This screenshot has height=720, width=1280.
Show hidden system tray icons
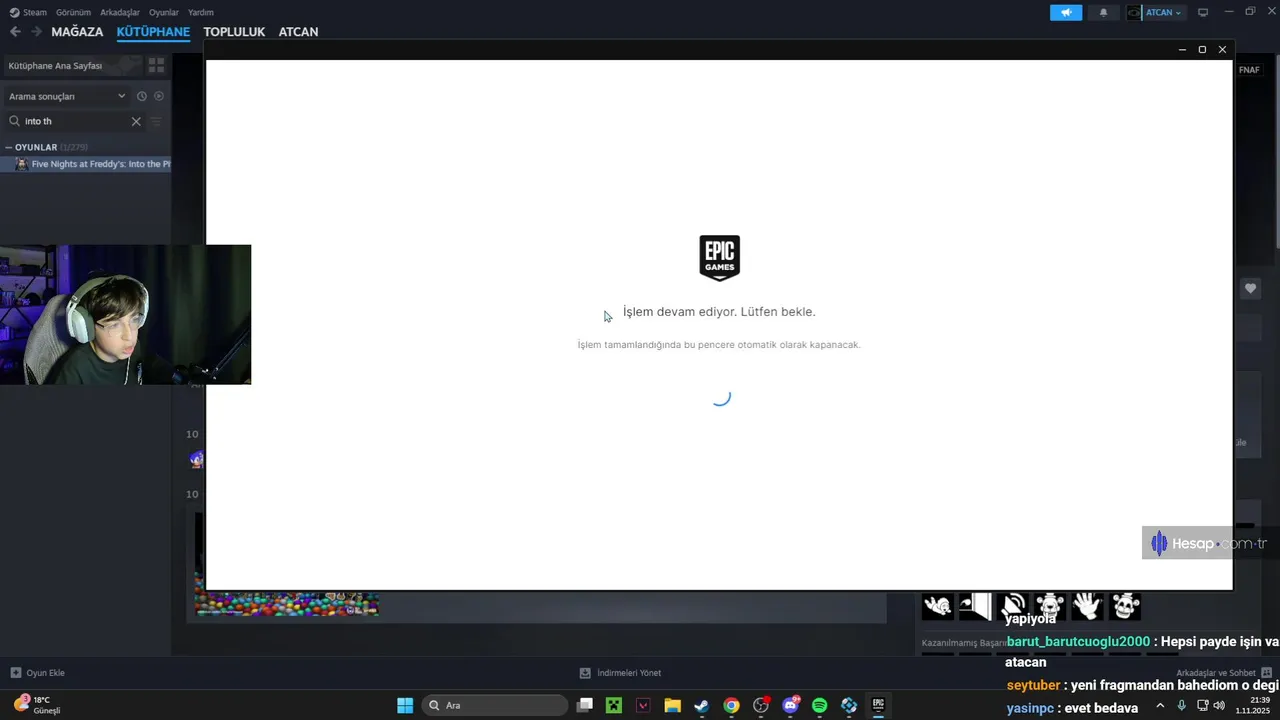coord(1160,705)
